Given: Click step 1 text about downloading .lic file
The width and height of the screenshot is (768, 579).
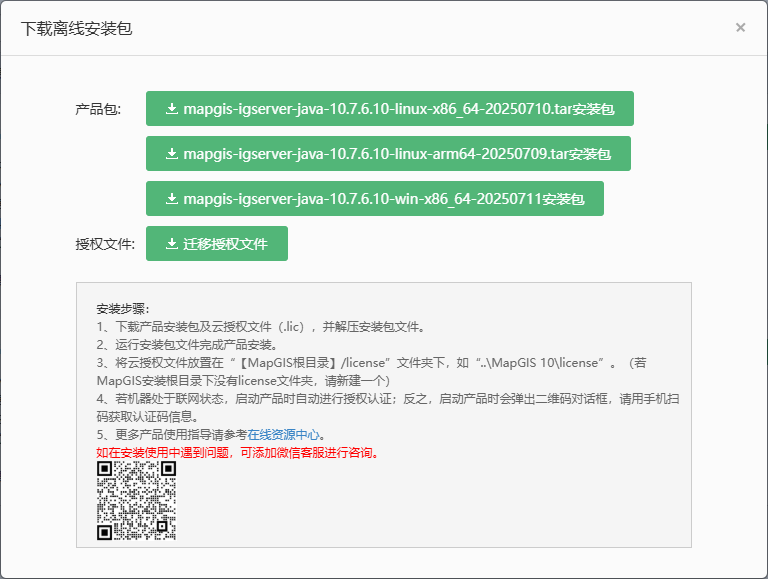Looking at the screenshot, I should [260, 326].
